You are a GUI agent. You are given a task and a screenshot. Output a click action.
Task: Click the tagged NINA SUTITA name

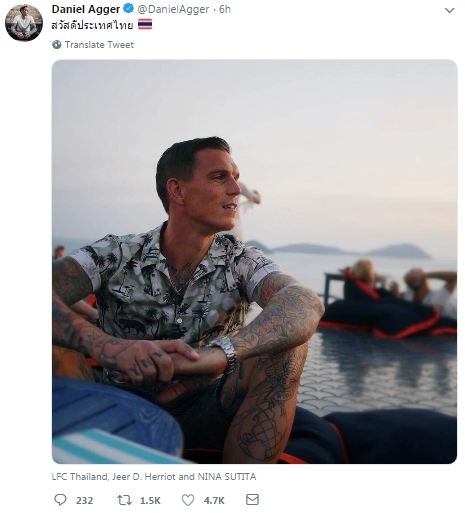point(227,477)
